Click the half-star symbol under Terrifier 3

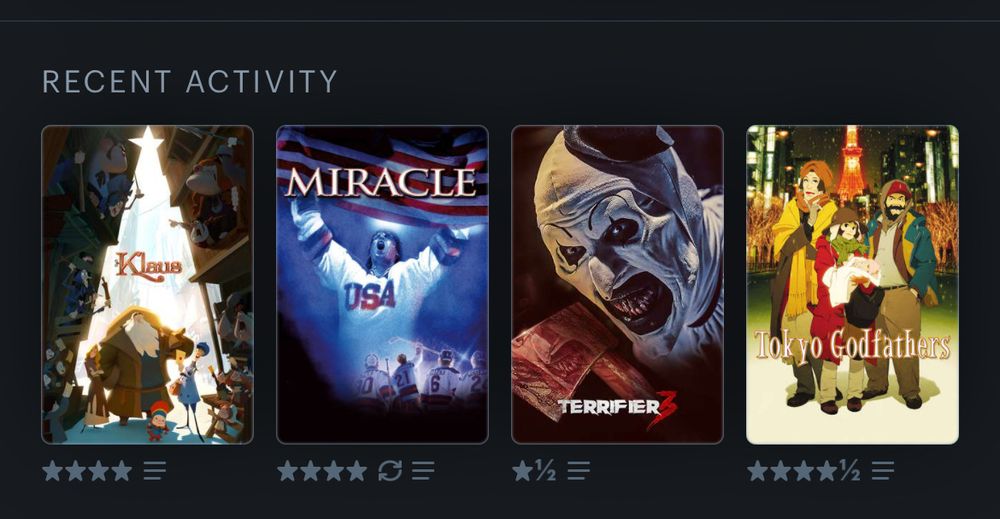click(545, 471)
